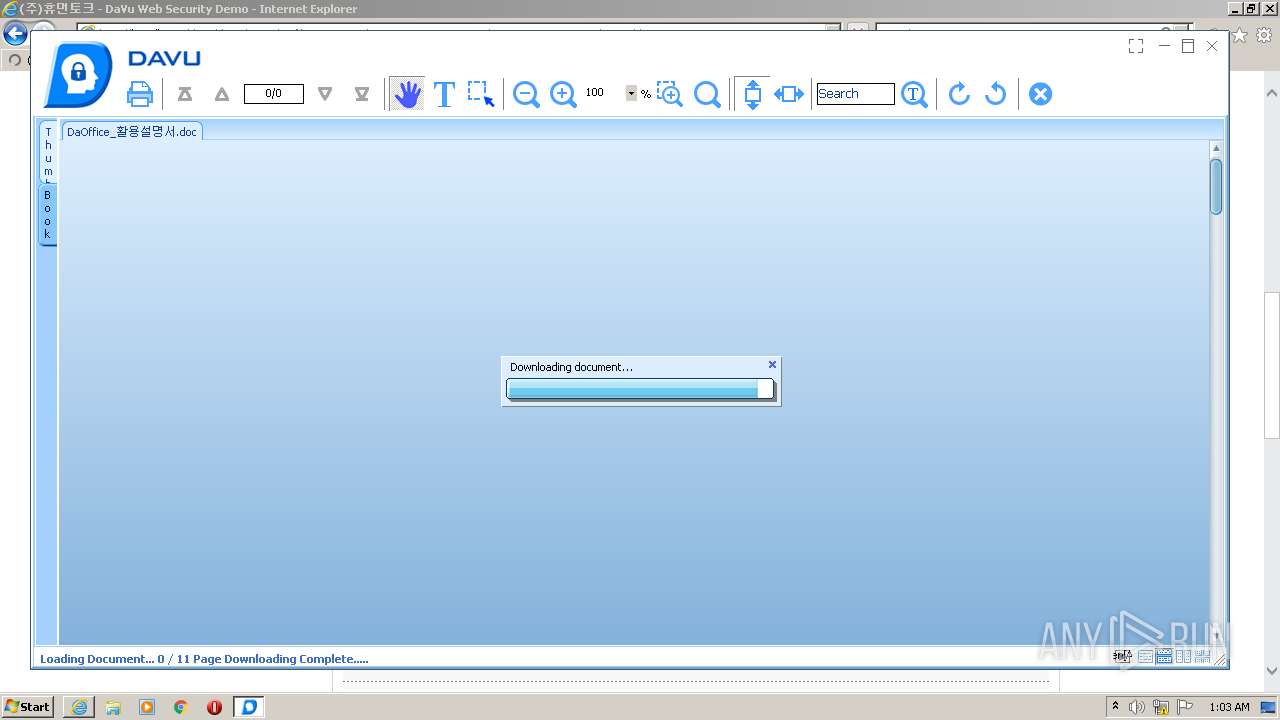The height and width of the screenshot is (720, 1280).
Task: Select the Text selection tool
Action: (x=444, y=94)
